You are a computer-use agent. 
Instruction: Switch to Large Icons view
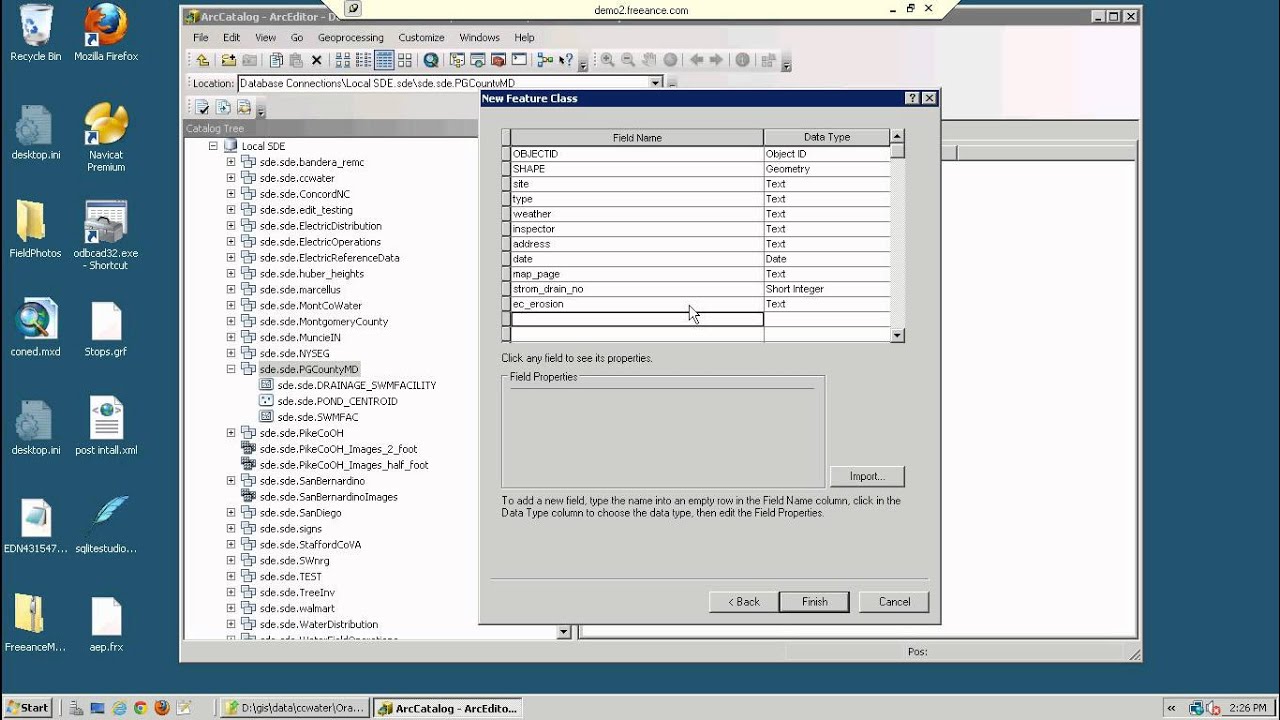(343, 60)
